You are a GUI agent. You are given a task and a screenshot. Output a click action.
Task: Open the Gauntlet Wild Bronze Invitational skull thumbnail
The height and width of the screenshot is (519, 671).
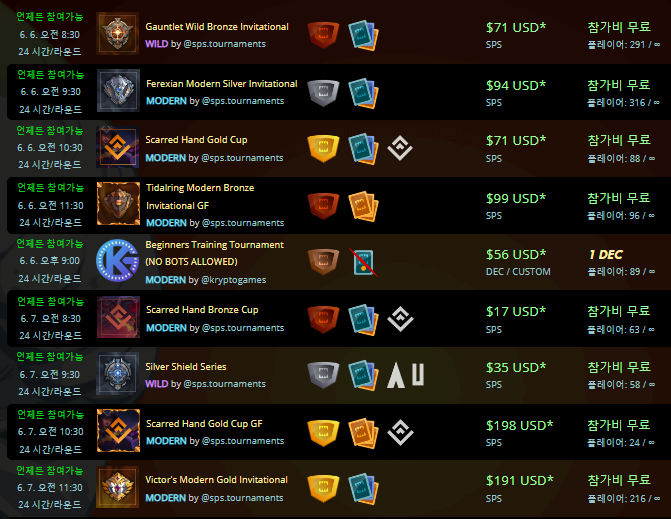[x=118, y=33]
